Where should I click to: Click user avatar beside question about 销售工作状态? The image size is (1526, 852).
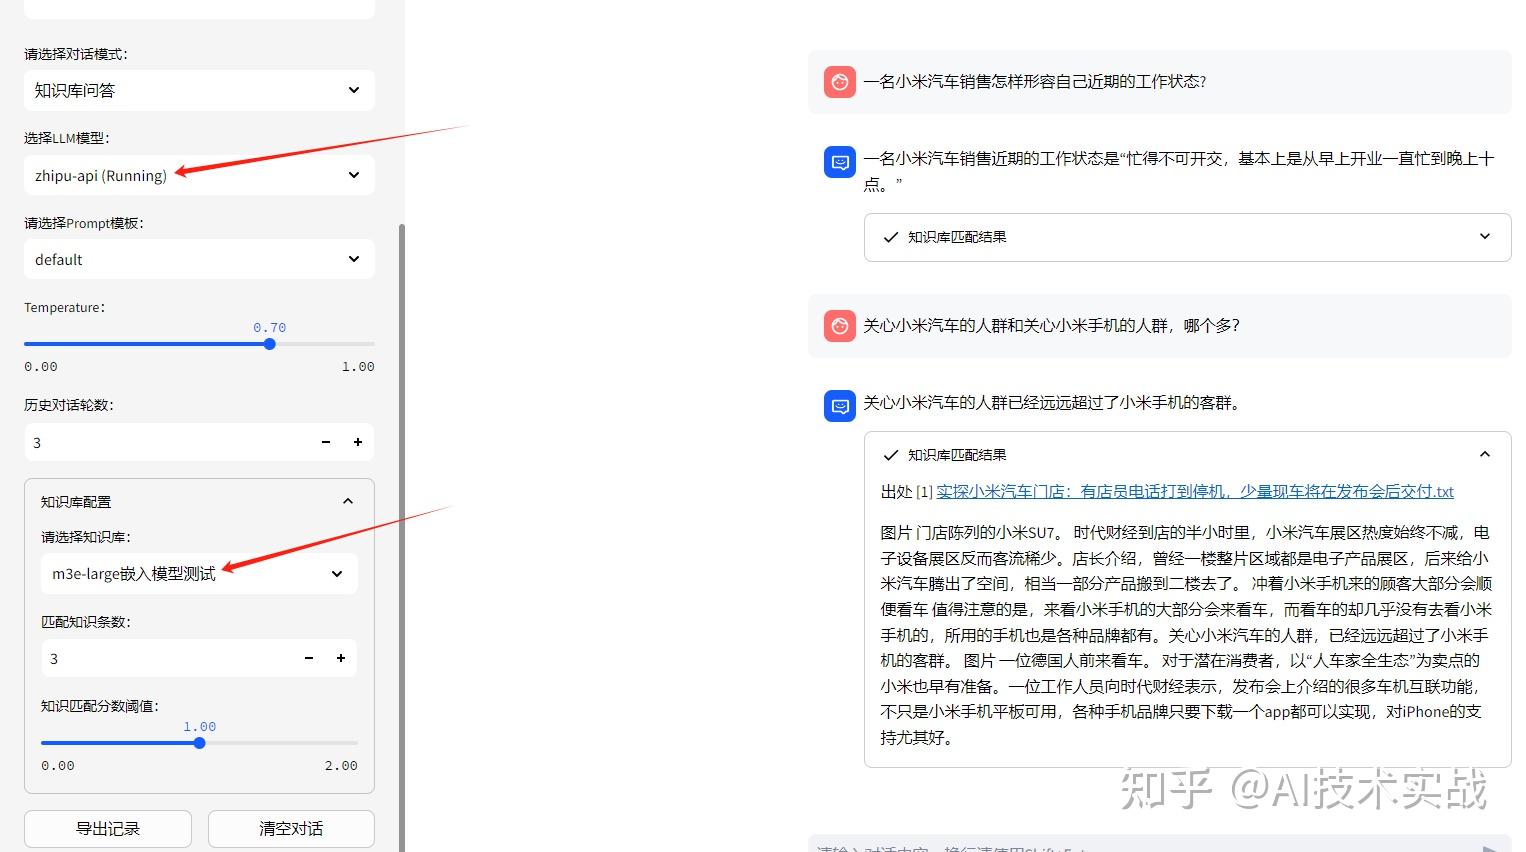(840, 82)
